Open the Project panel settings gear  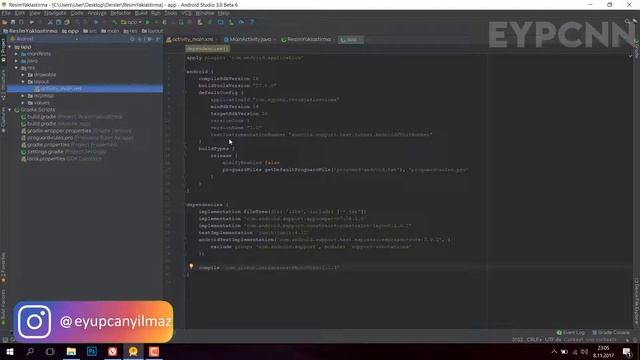[149, 39]
